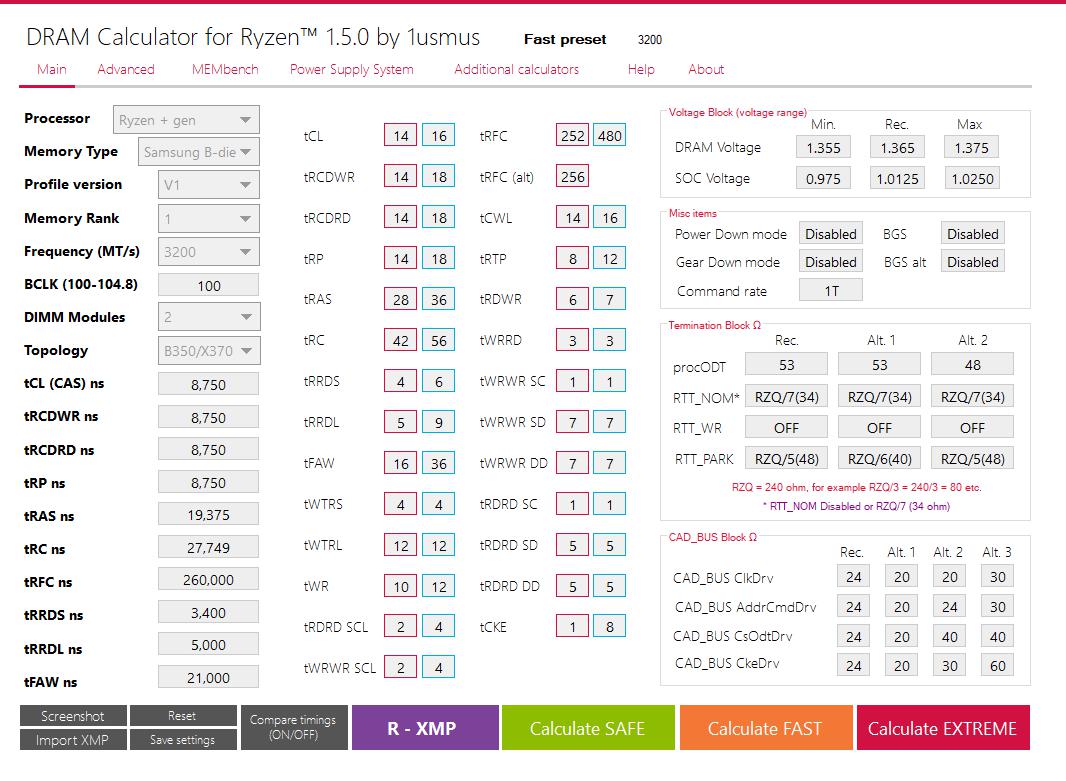Click the BCLK input field showing 100
This screenshot has height=781, width=1066.
(209, 285)
